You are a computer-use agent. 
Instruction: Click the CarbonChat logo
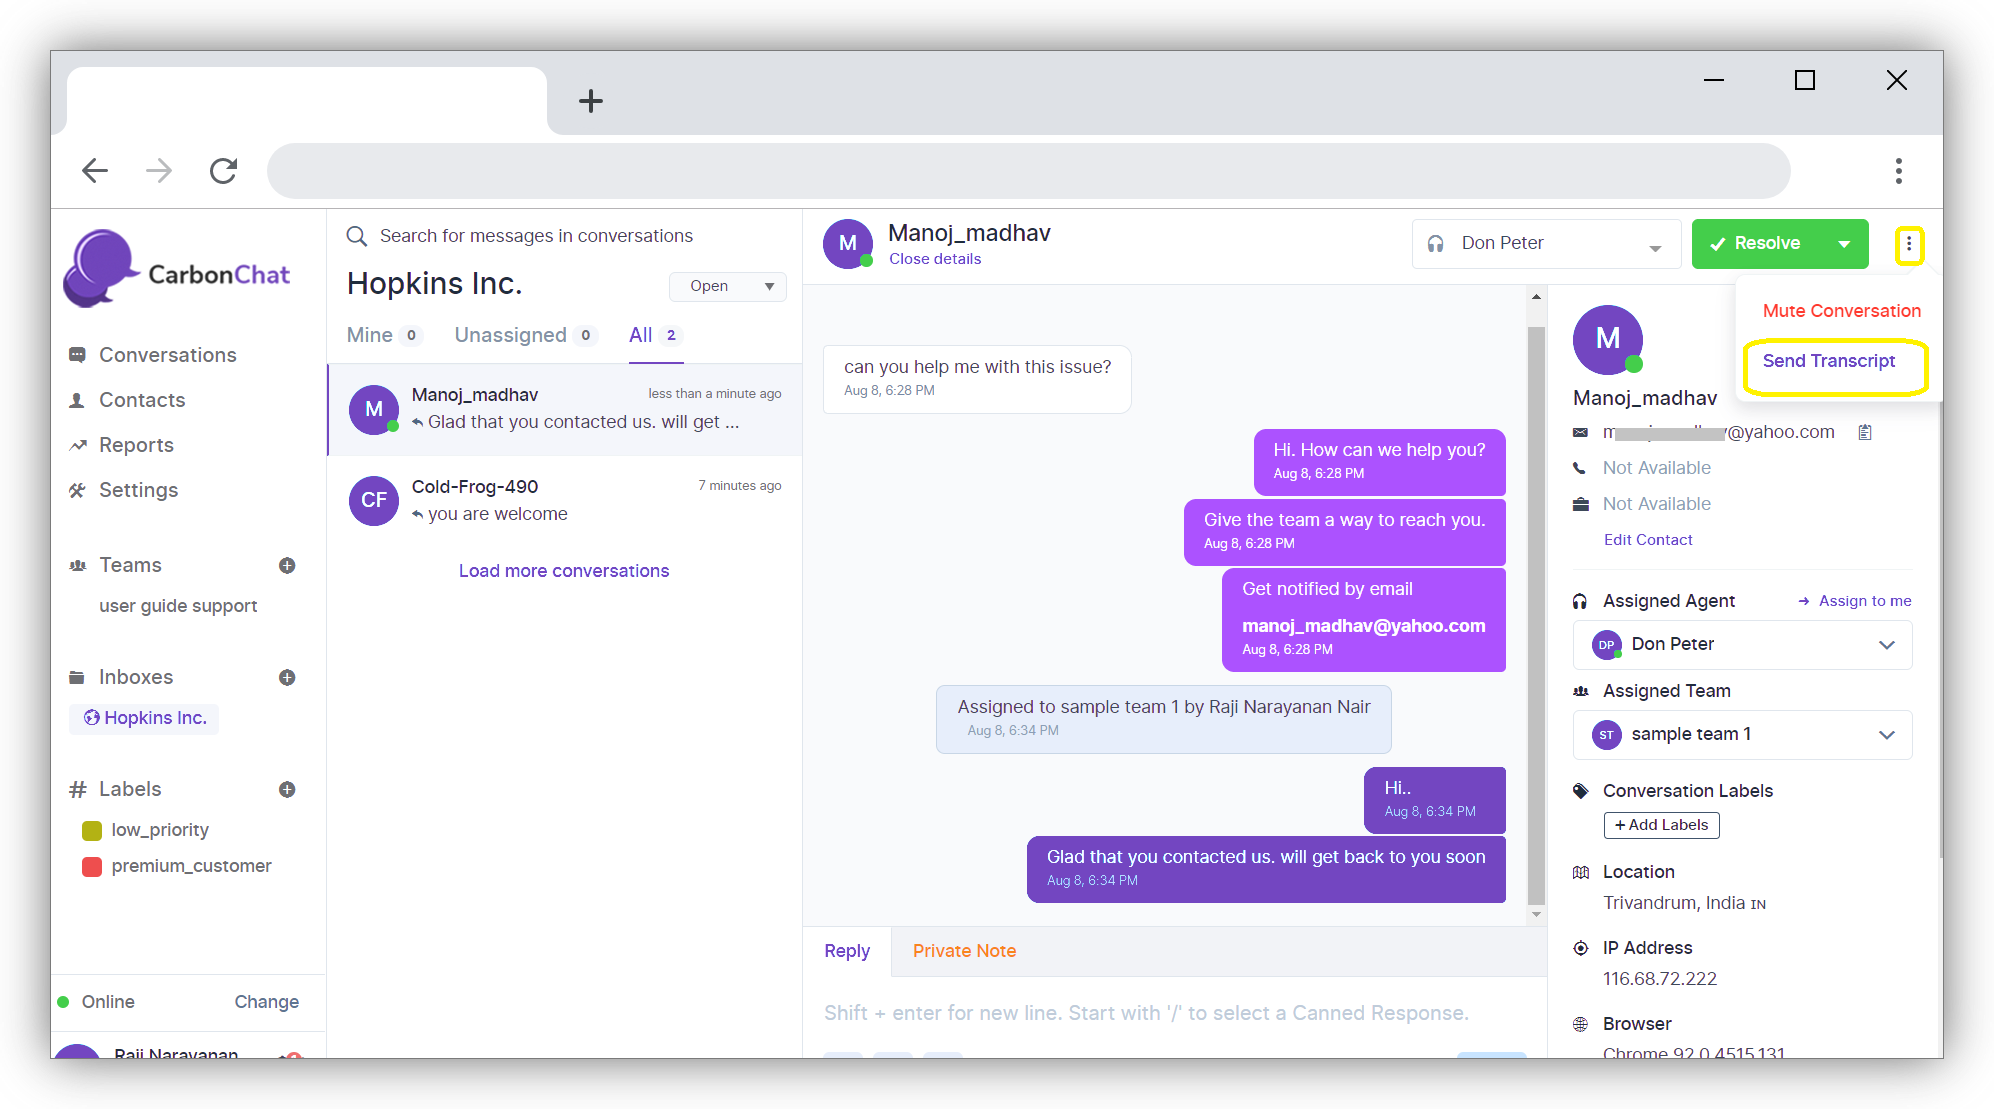(178, 270)
